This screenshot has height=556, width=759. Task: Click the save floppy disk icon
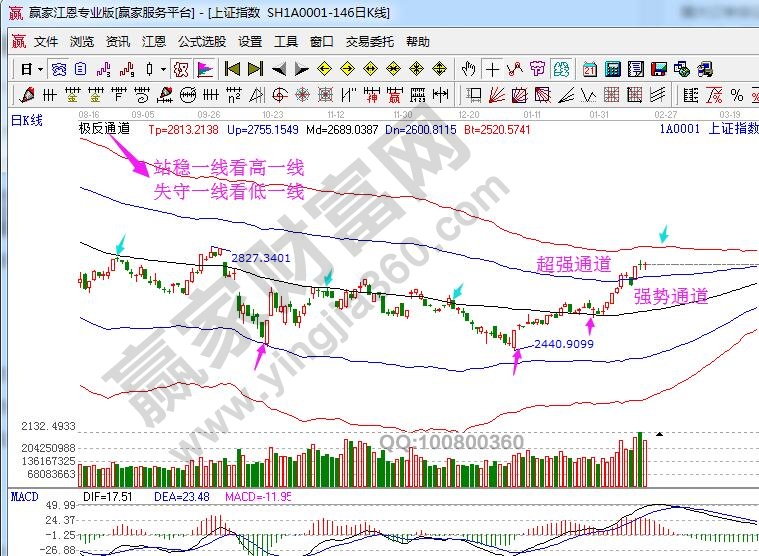658,69
